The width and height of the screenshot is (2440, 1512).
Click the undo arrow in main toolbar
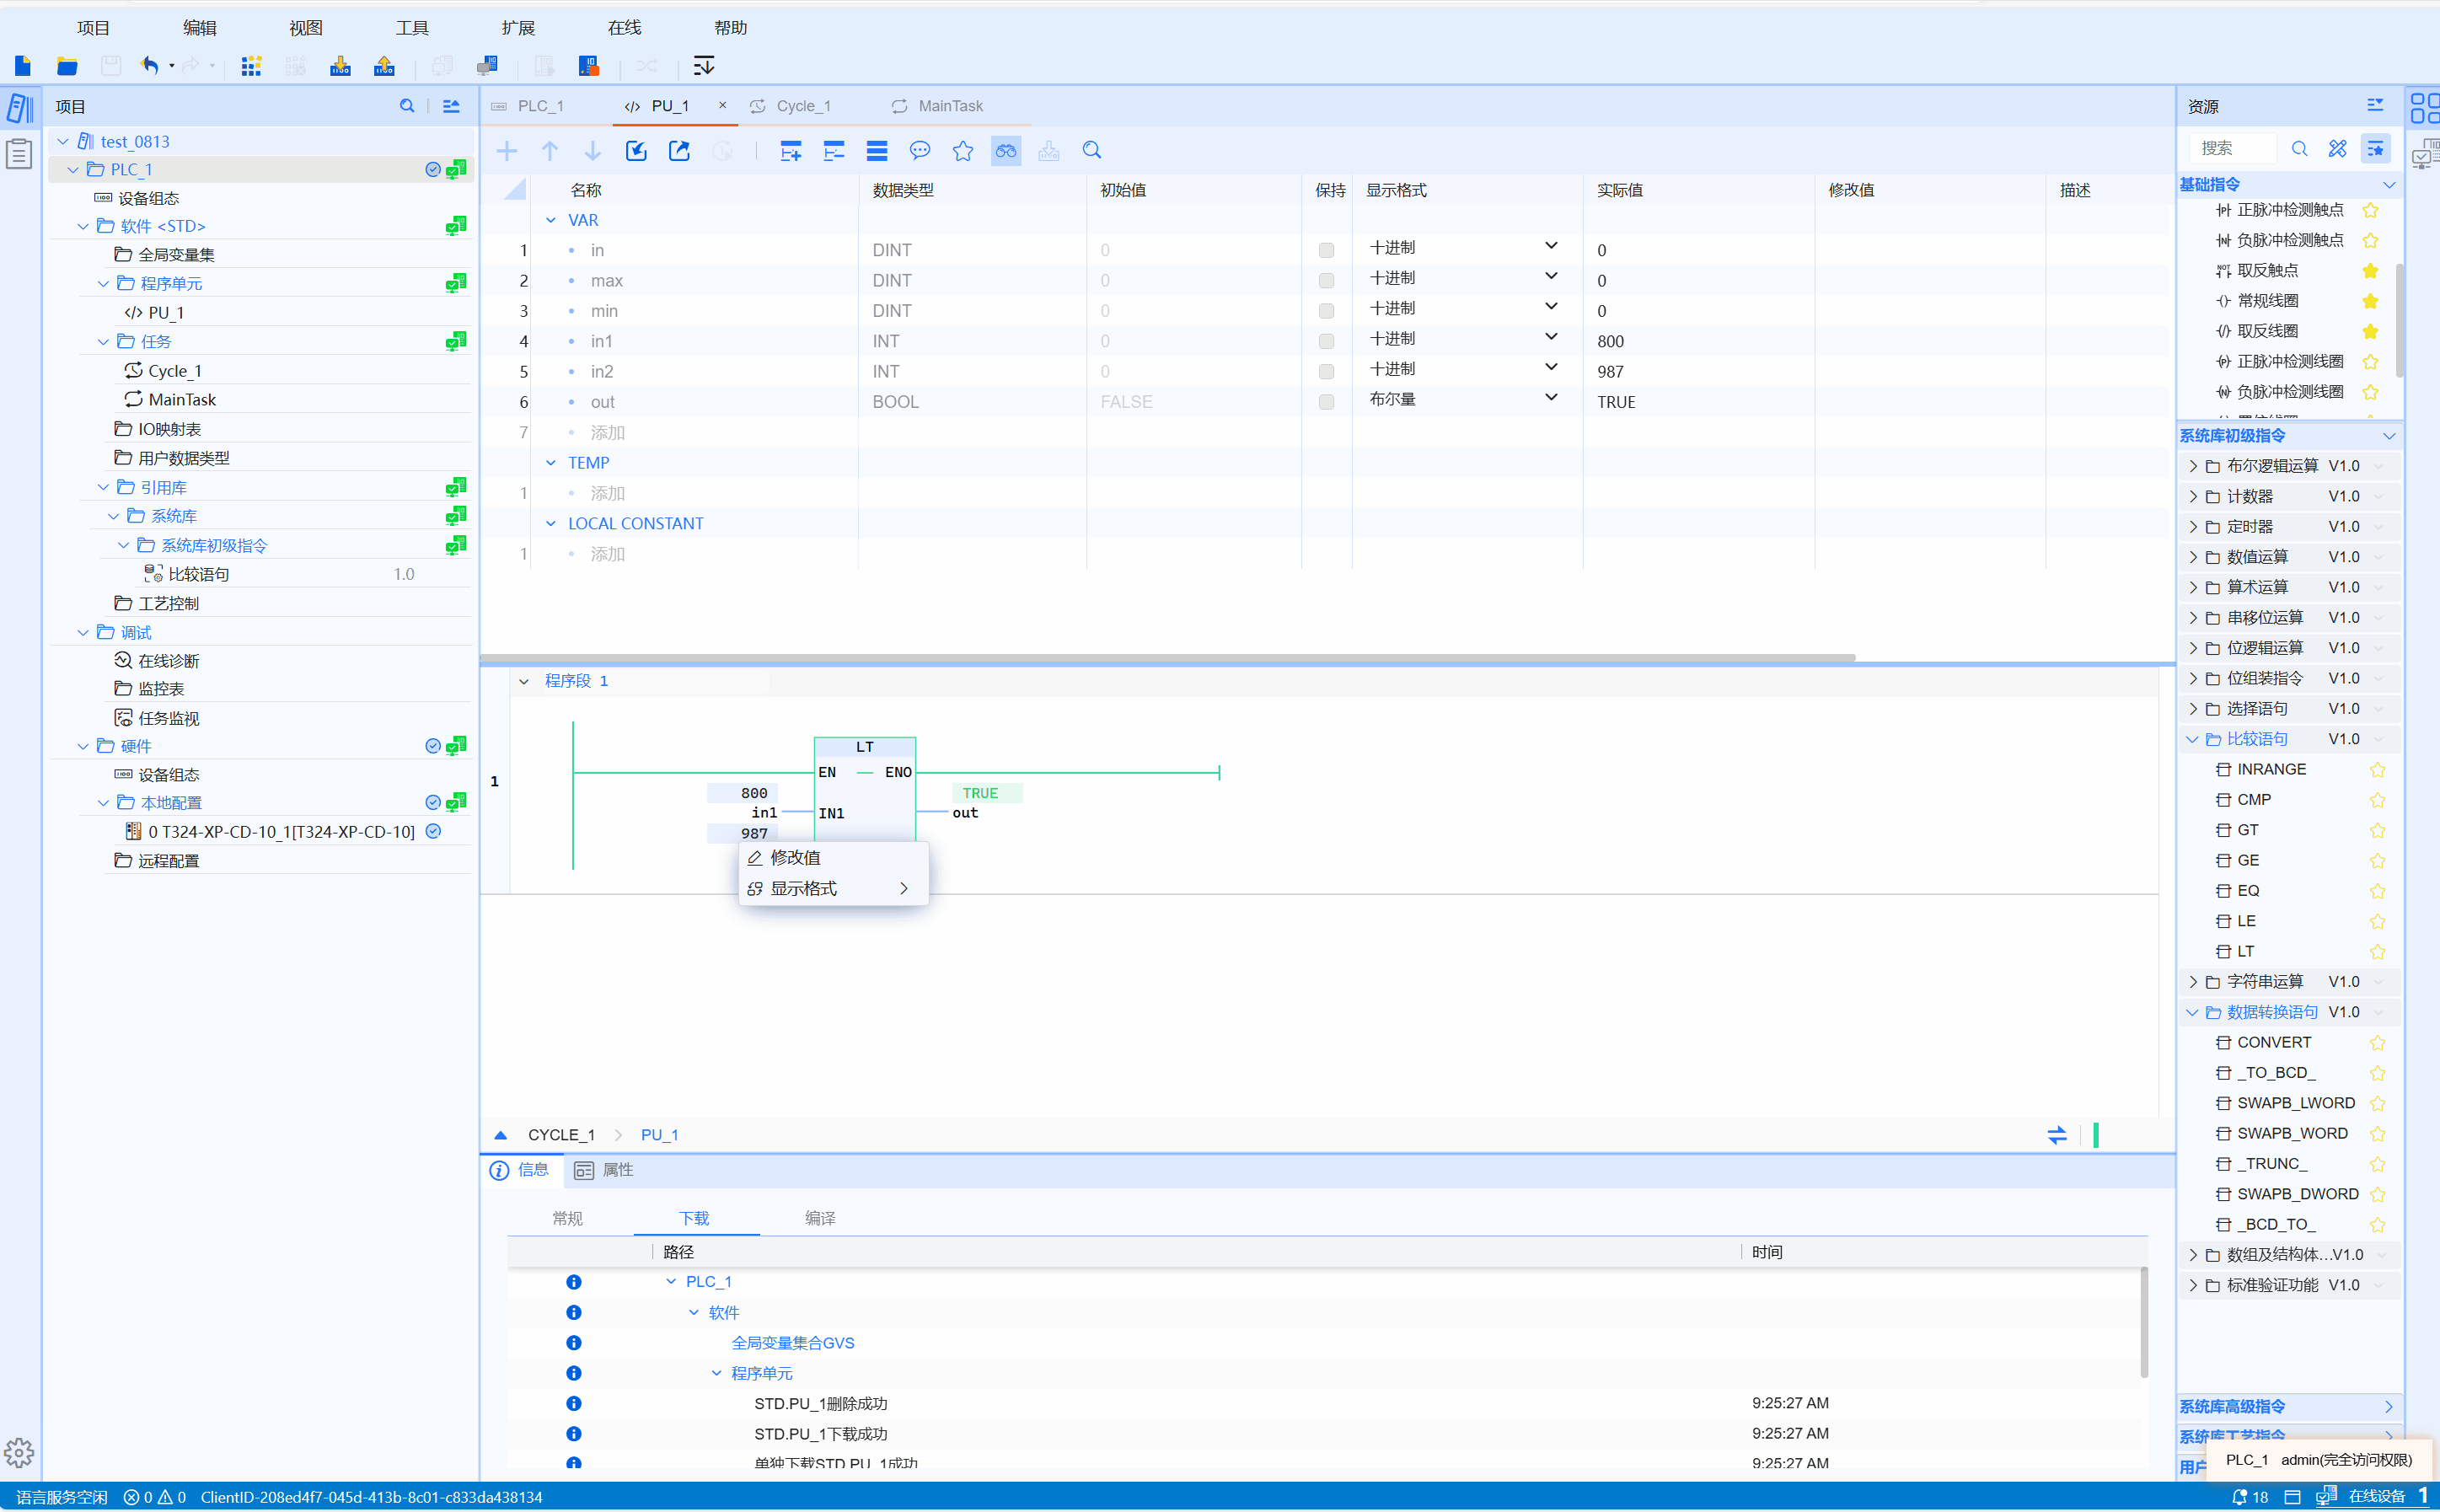(x=149, y=66)
